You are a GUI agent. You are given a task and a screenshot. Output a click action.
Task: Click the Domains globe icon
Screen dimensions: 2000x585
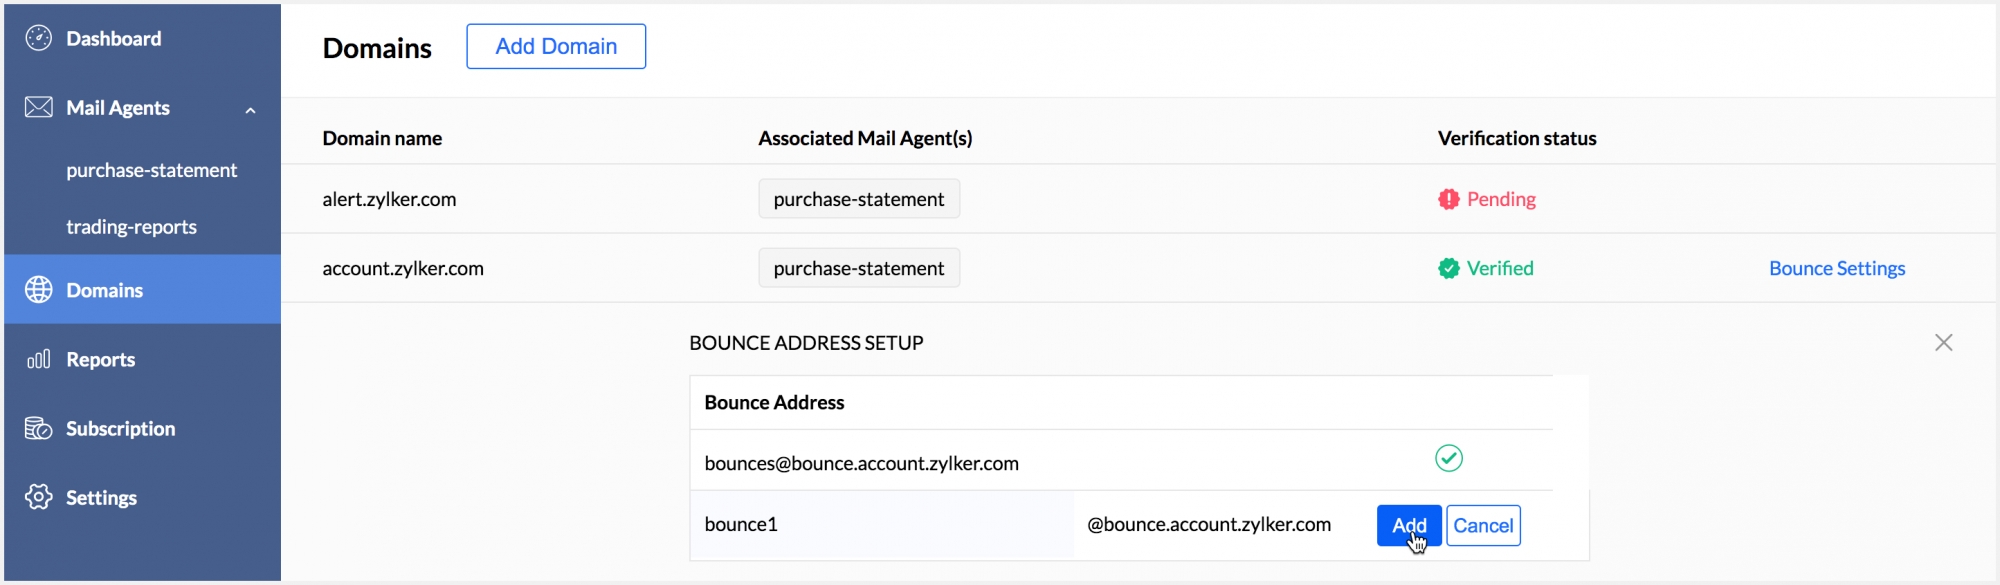pyautogui.click(x=38, y=290)
